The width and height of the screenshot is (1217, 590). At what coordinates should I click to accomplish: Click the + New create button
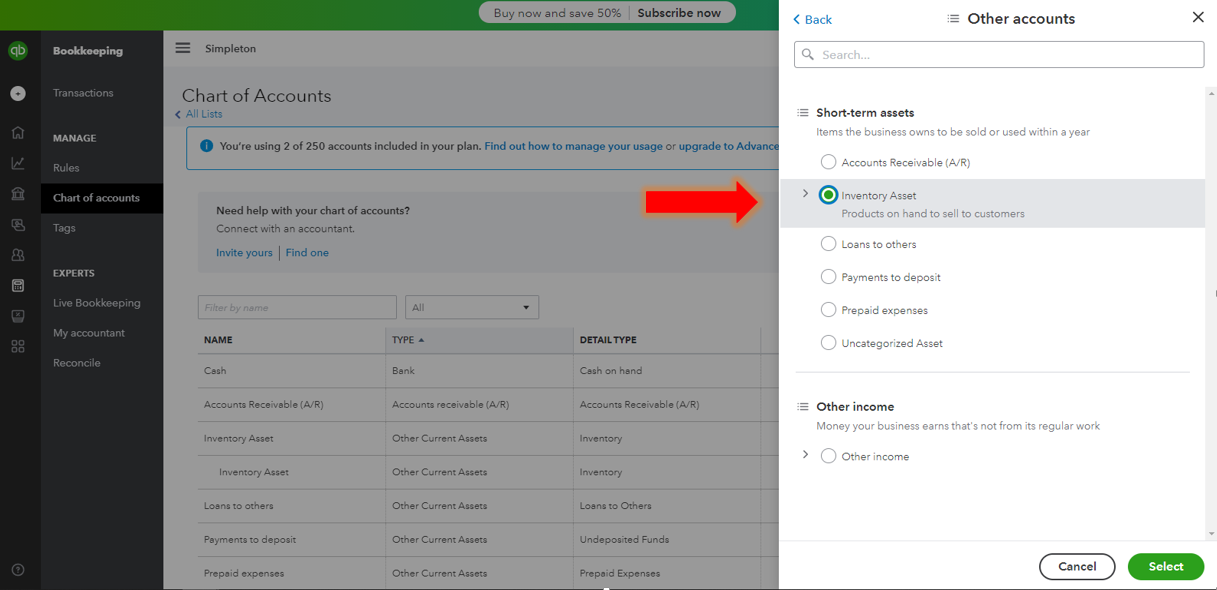(18, 93)
